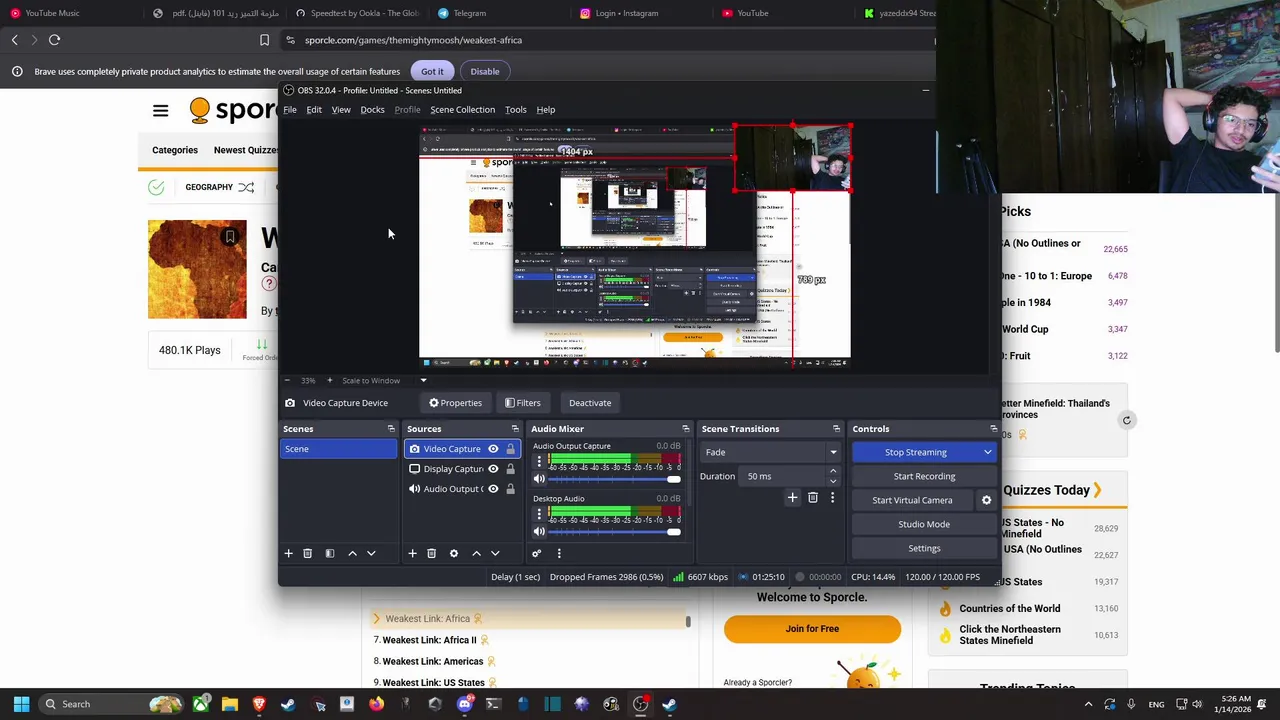Image resolution: width=1280 pixels, height=720 pixels.
Task: Move source down in Sources dock
Action: (495, 553)
